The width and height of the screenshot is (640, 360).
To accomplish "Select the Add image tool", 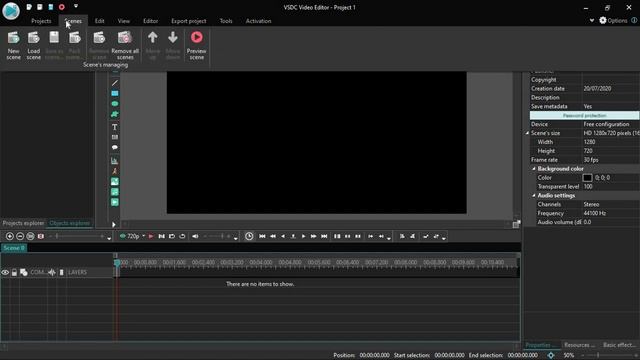I will click(x=115, y=182).
